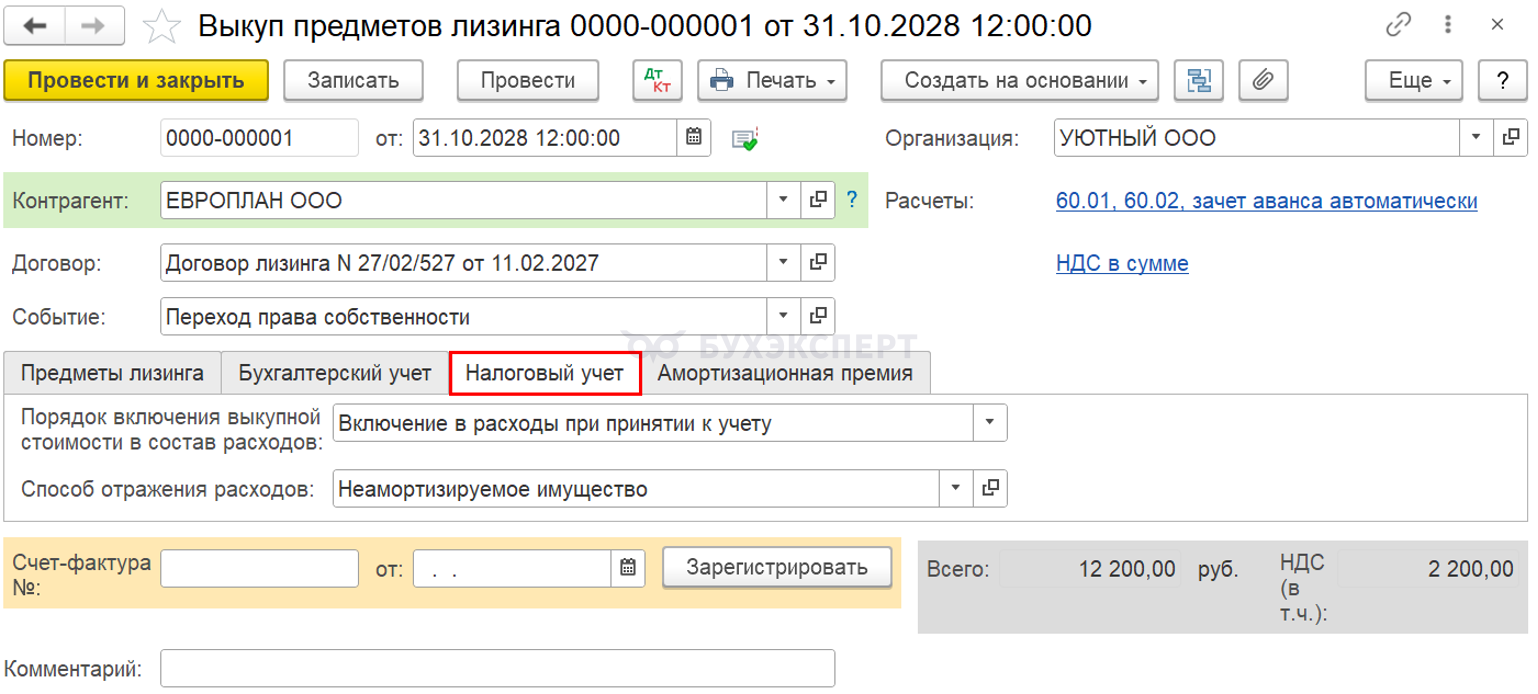
Task: Click Зарегистрировать invoice button
Action: (x=777, y=567)
